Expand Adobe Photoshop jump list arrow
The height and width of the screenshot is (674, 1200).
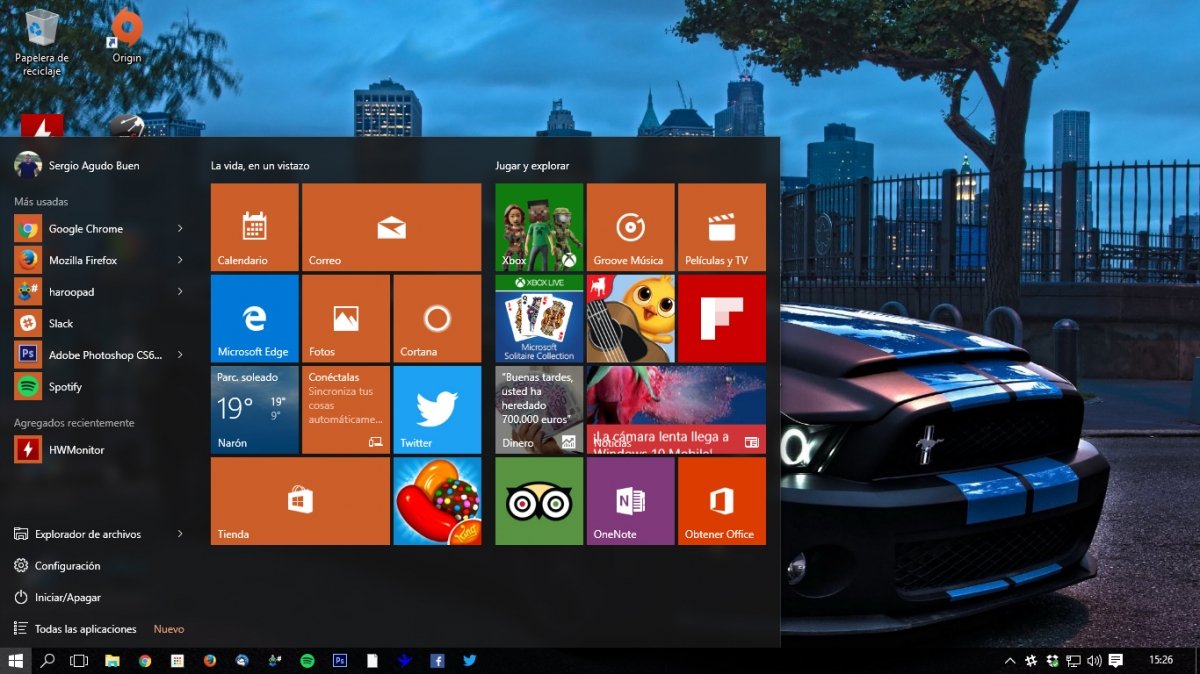click(x=180, y=355)
